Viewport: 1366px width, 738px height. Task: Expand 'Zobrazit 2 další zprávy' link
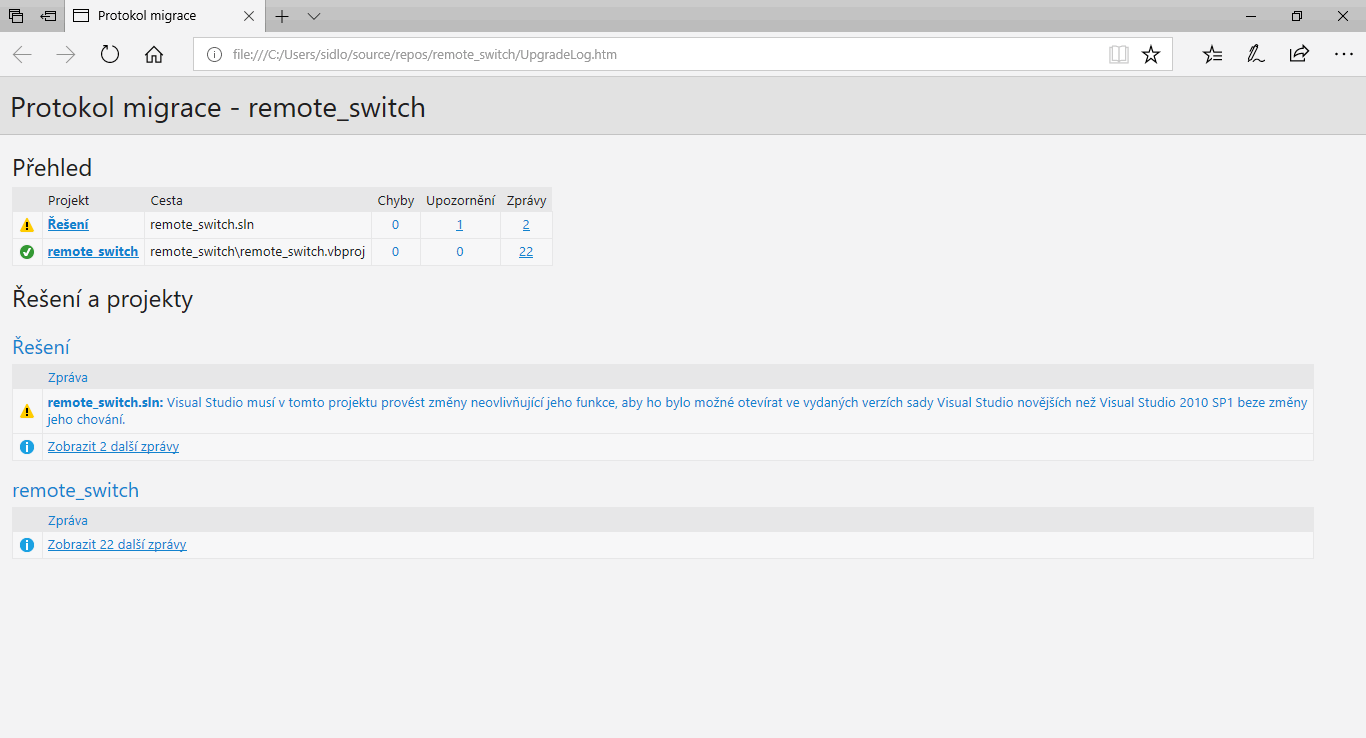113,447
